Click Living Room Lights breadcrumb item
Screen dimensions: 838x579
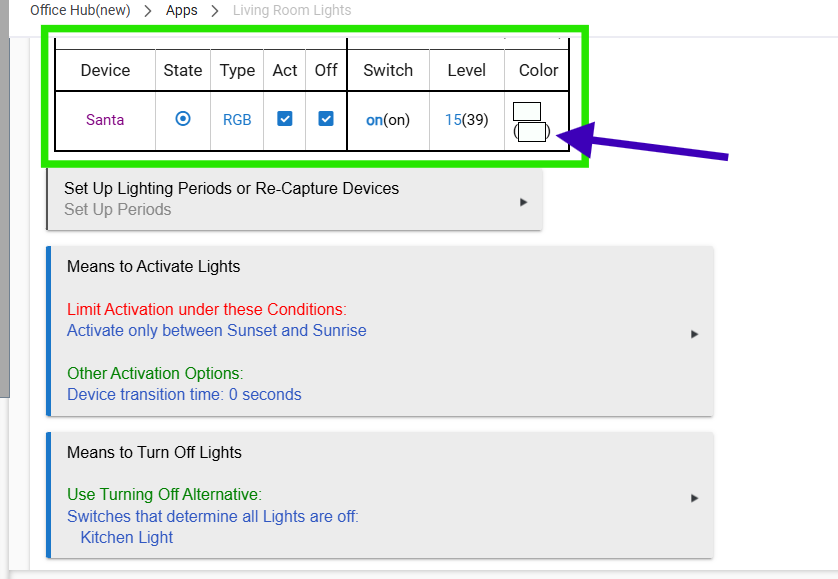[x=292, y=11]
